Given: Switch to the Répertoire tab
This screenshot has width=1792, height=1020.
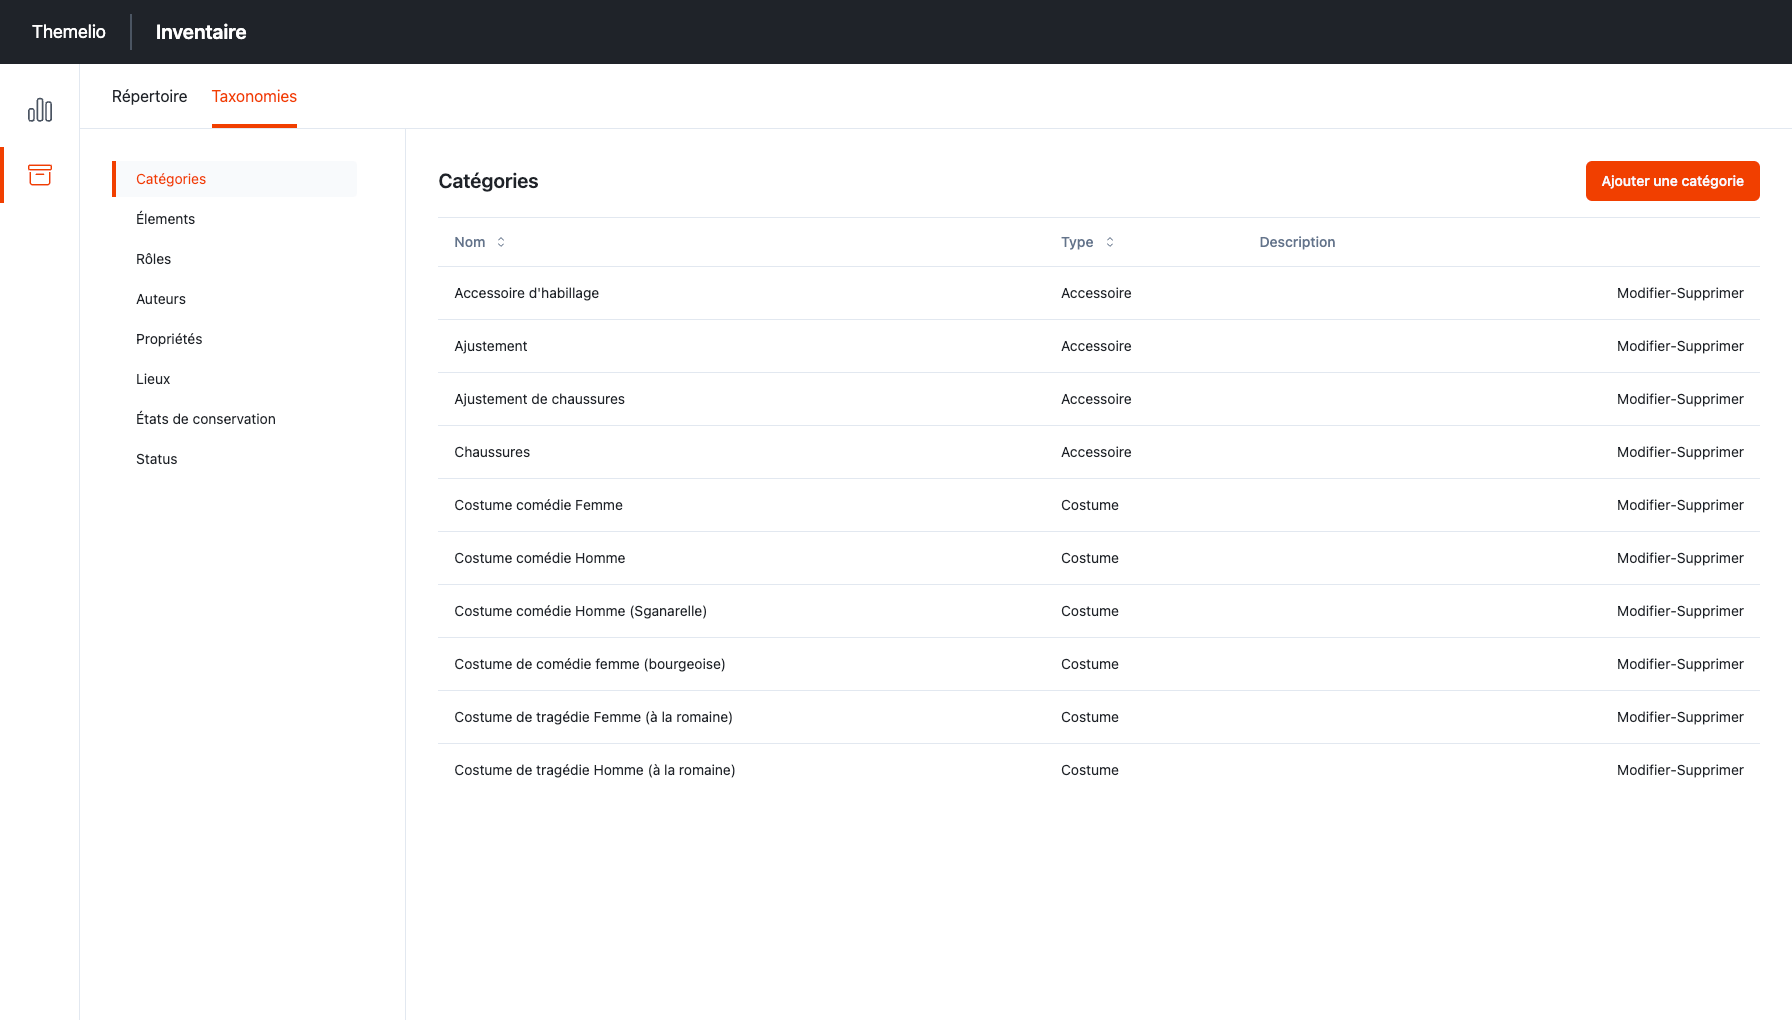Looking at the screenshot, I should (x=149, y=96).
